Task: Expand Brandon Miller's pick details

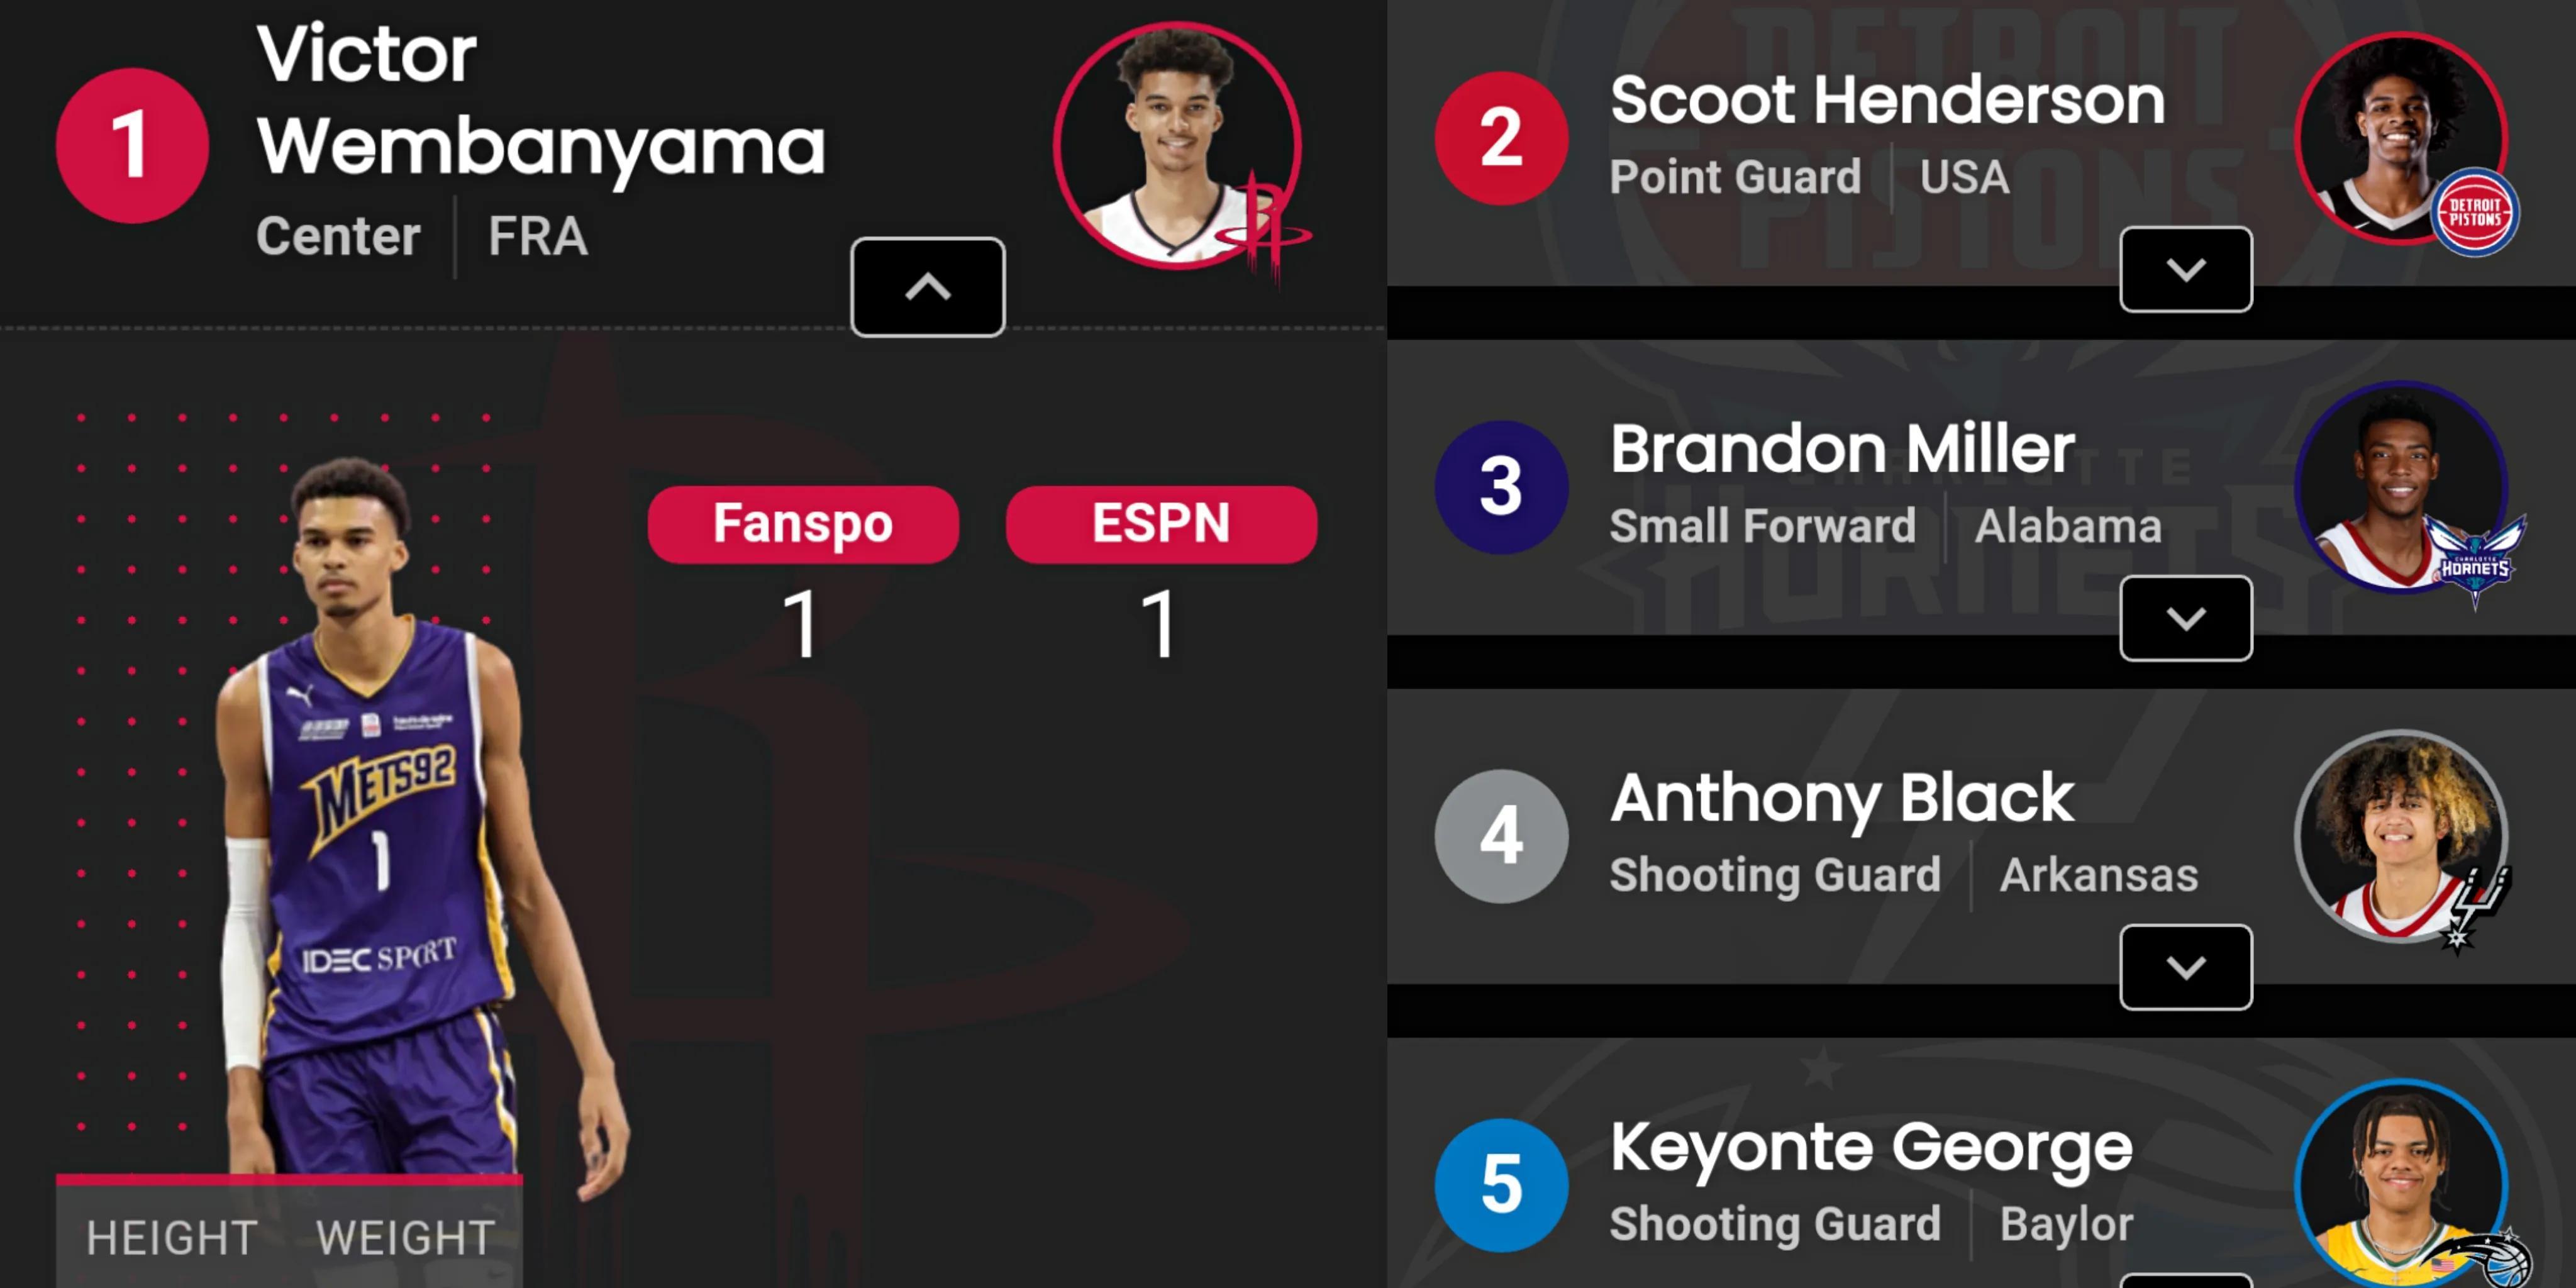Action: [2185, 618]
